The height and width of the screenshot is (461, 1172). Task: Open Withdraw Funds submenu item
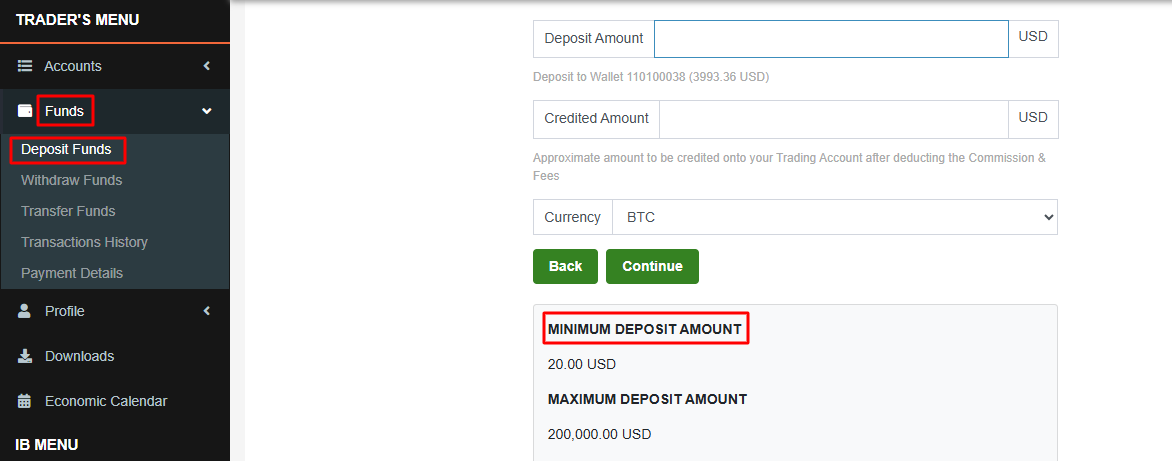pos(72,180)
